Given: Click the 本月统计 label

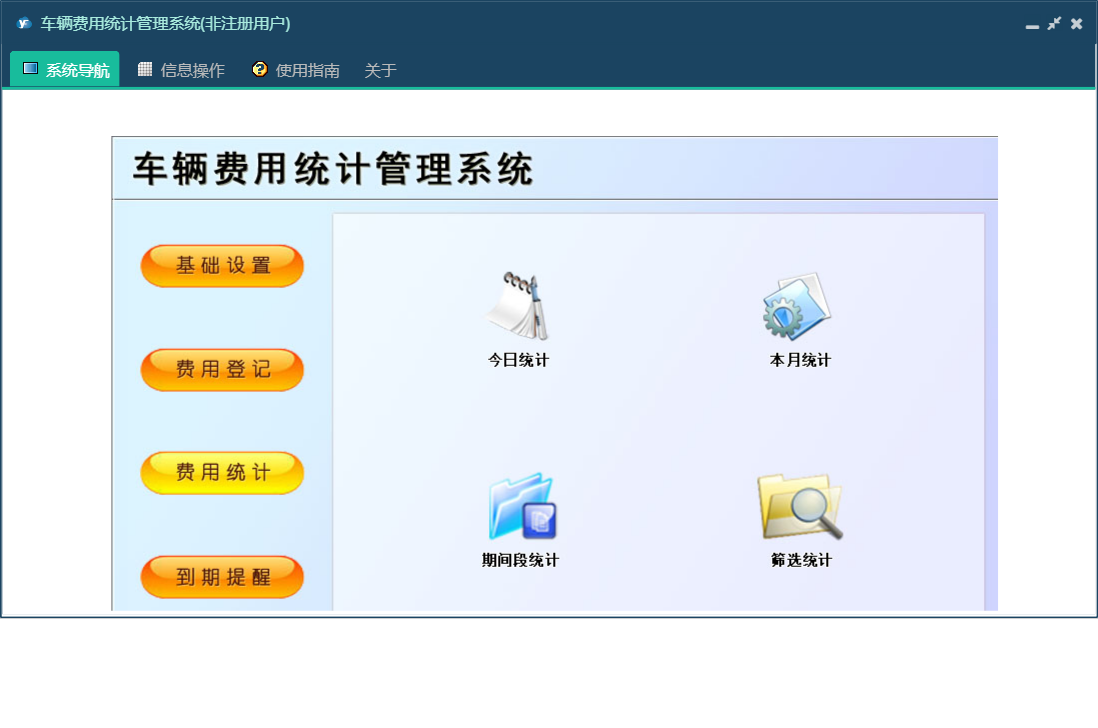Looking at the screenshot, I should (800, 360).
